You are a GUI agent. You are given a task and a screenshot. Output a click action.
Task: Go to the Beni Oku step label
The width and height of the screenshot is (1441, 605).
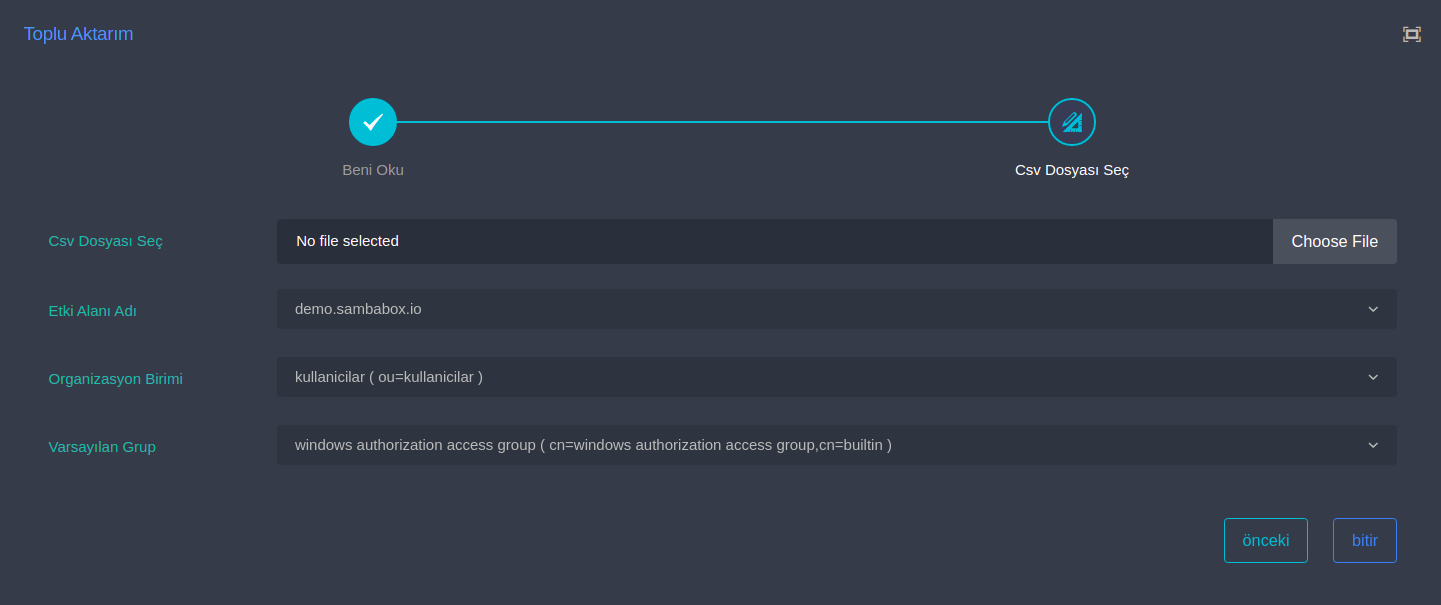(x=373, y=170)
